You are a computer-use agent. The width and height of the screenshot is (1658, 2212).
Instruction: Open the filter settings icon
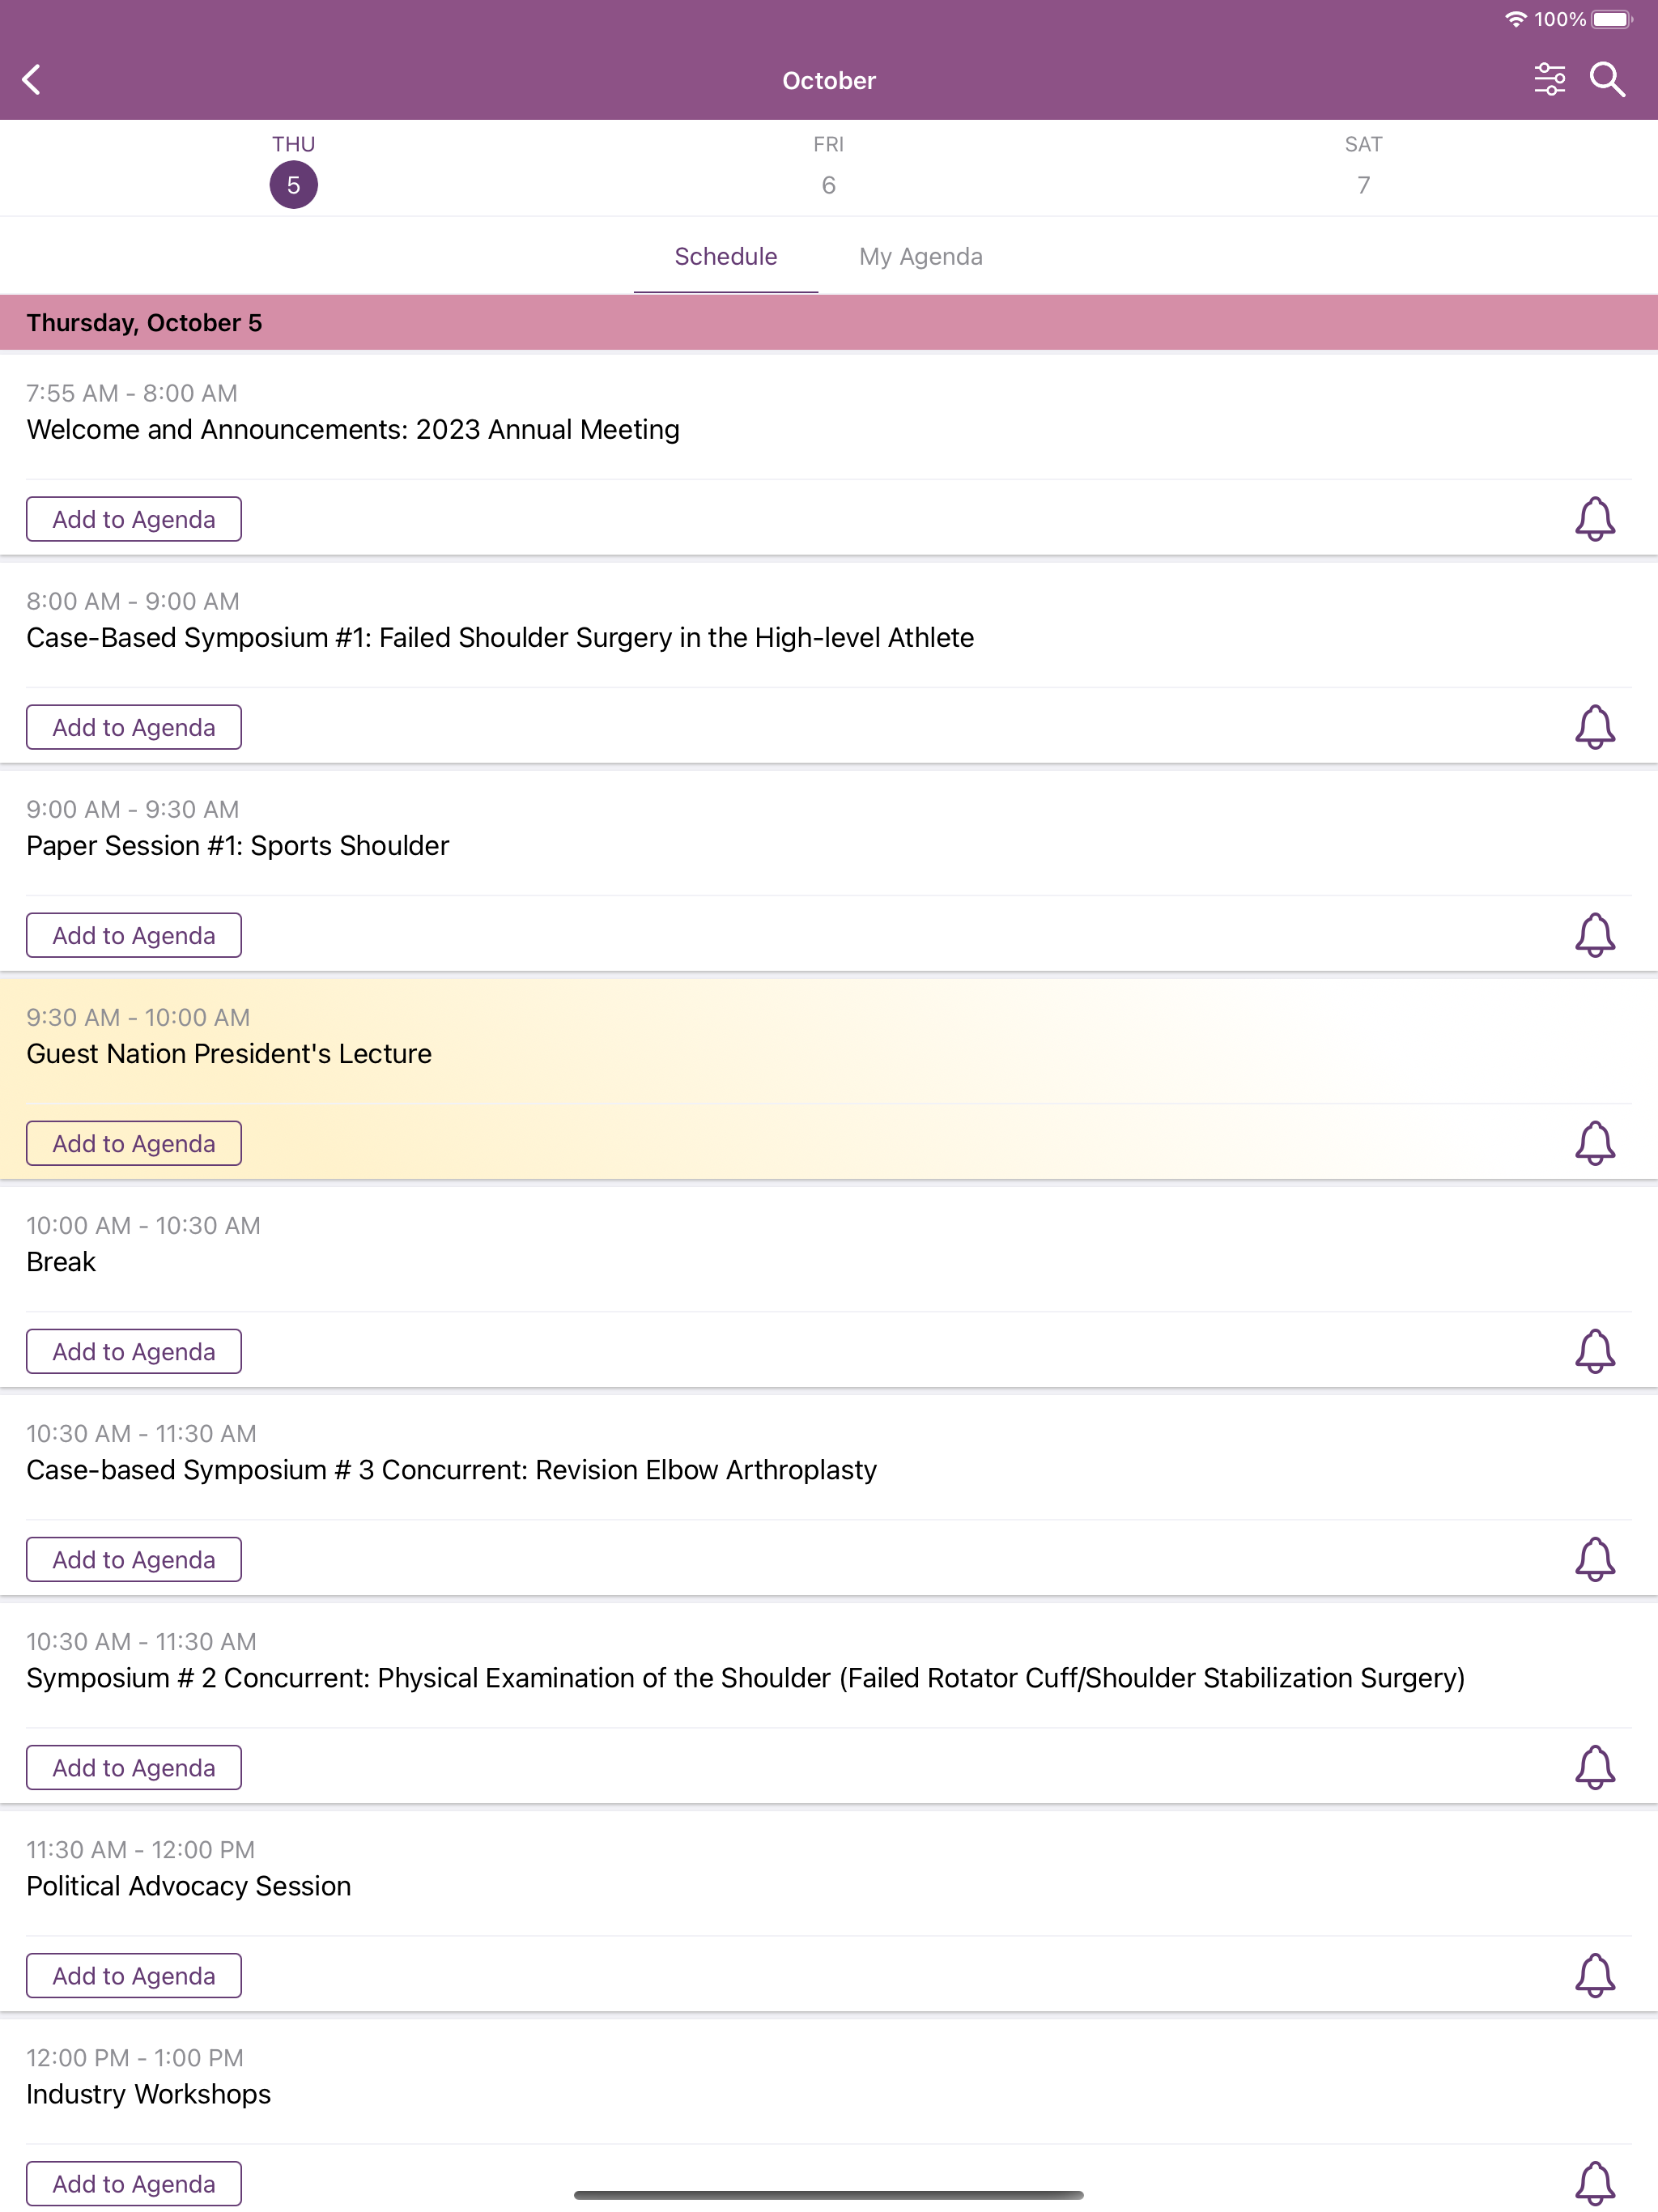pos(1549,80)
